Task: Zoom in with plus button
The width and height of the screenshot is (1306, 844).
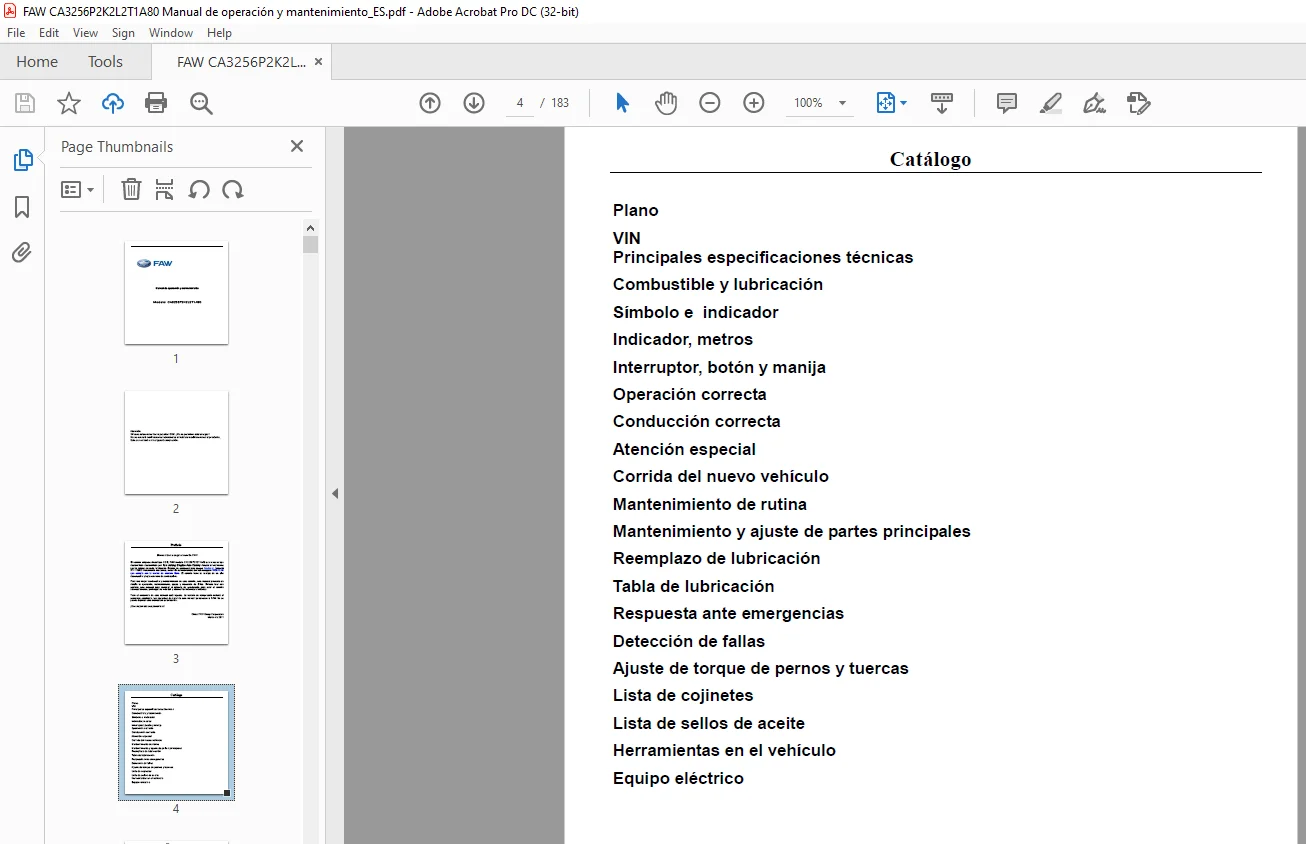Action: click(754, 103)
